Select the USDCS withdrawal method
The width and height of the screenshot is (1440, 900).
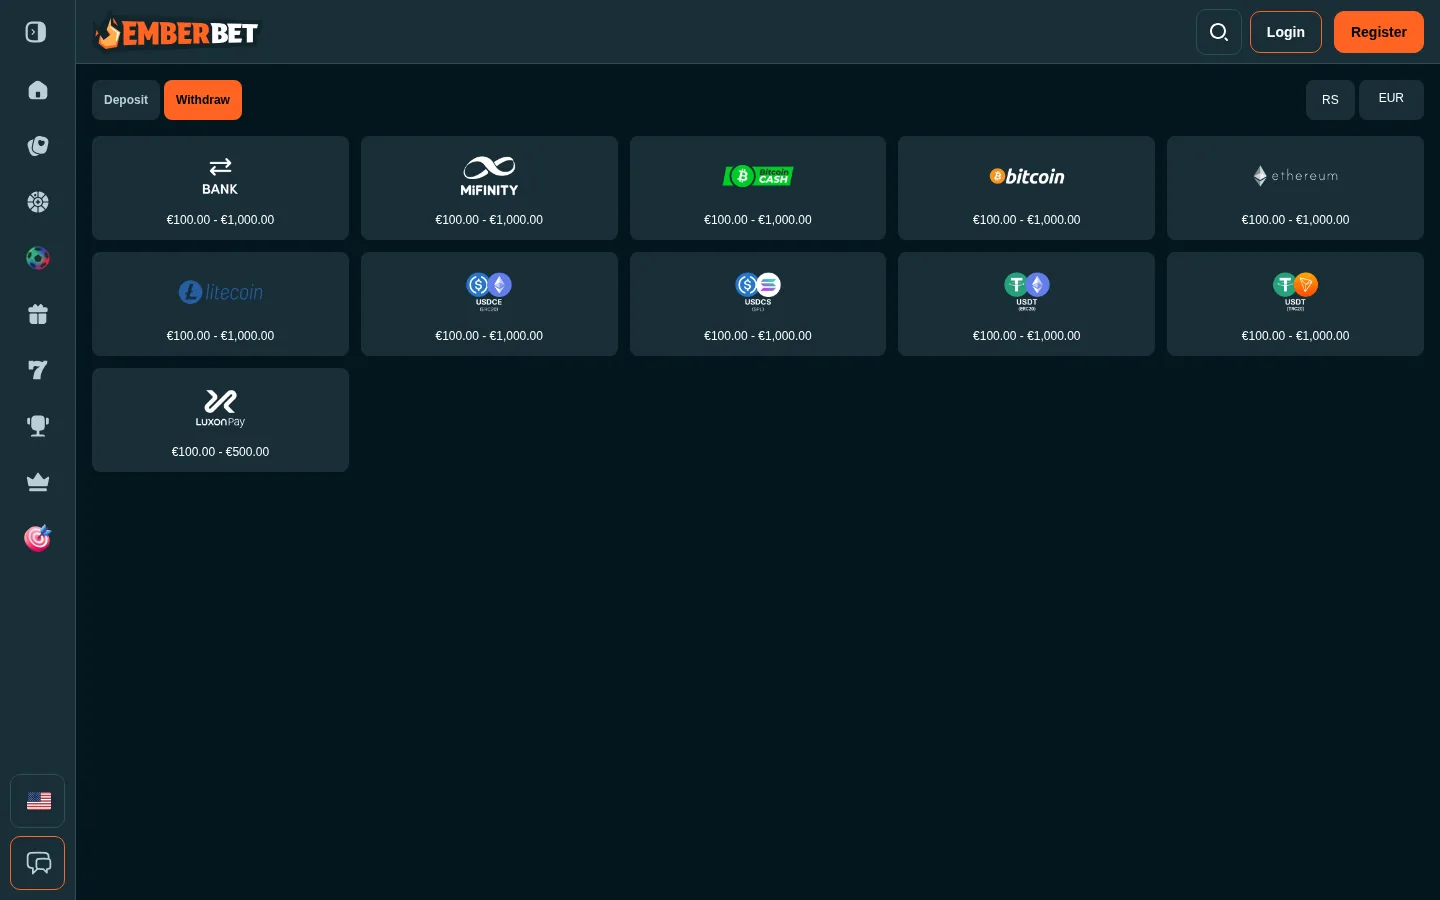pyautogui.click(x=758, y=304)
